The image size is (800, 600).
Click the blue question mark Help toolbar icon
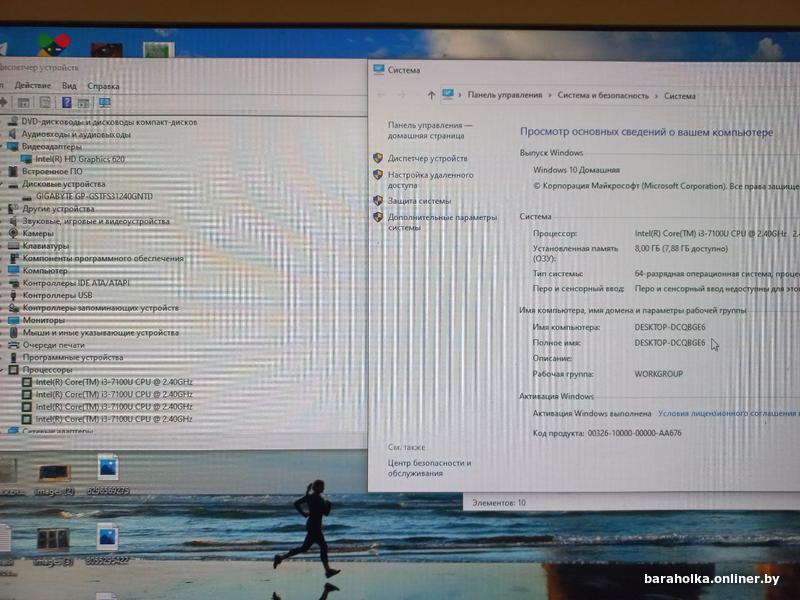point(66,103)
